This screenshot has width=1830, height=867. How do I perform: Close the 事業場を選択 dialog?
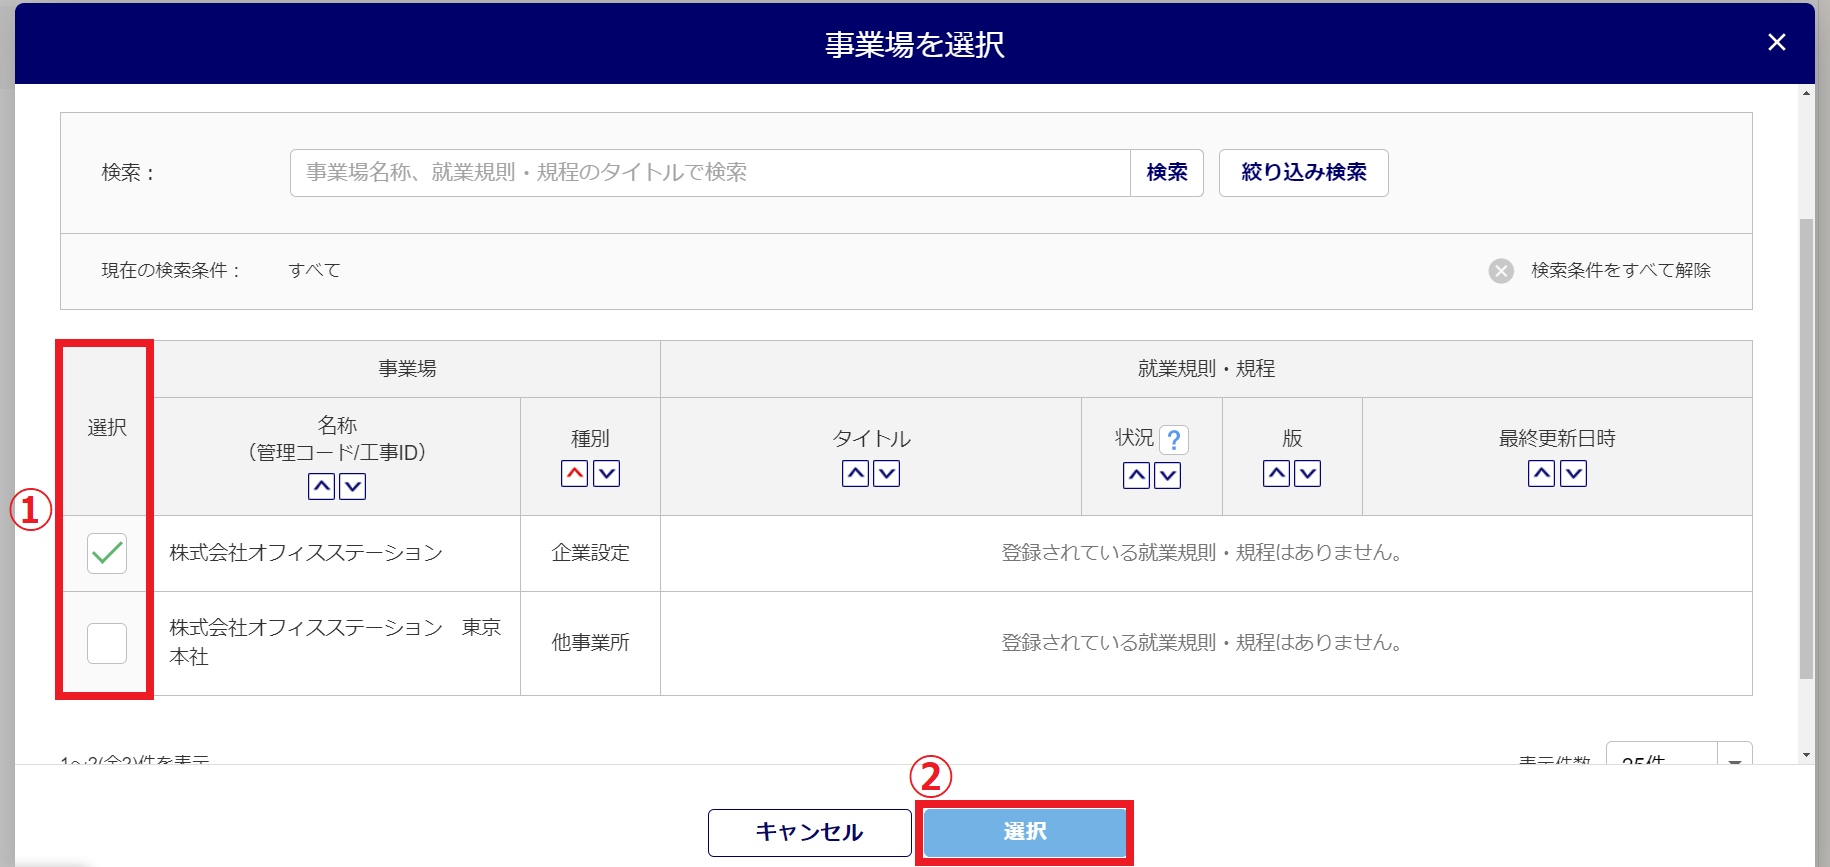[x=1776, y=42]
